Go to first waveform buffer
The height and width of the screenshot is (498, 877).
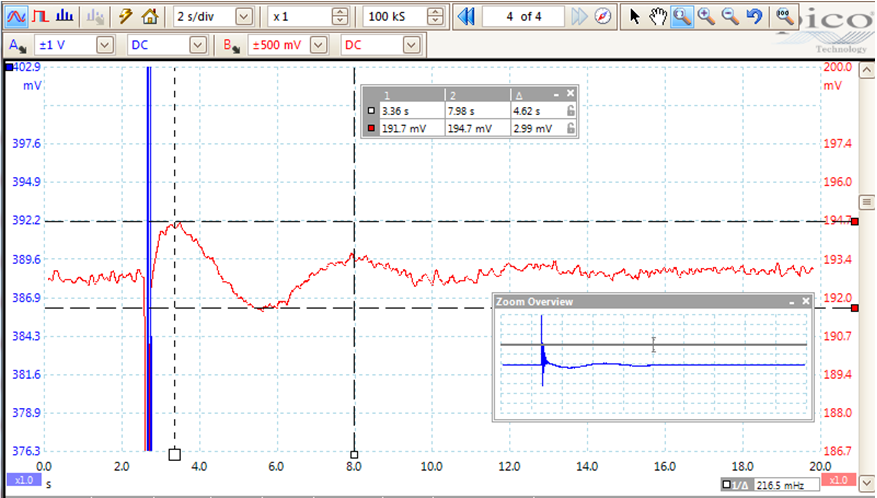click(x=466, y=16)
